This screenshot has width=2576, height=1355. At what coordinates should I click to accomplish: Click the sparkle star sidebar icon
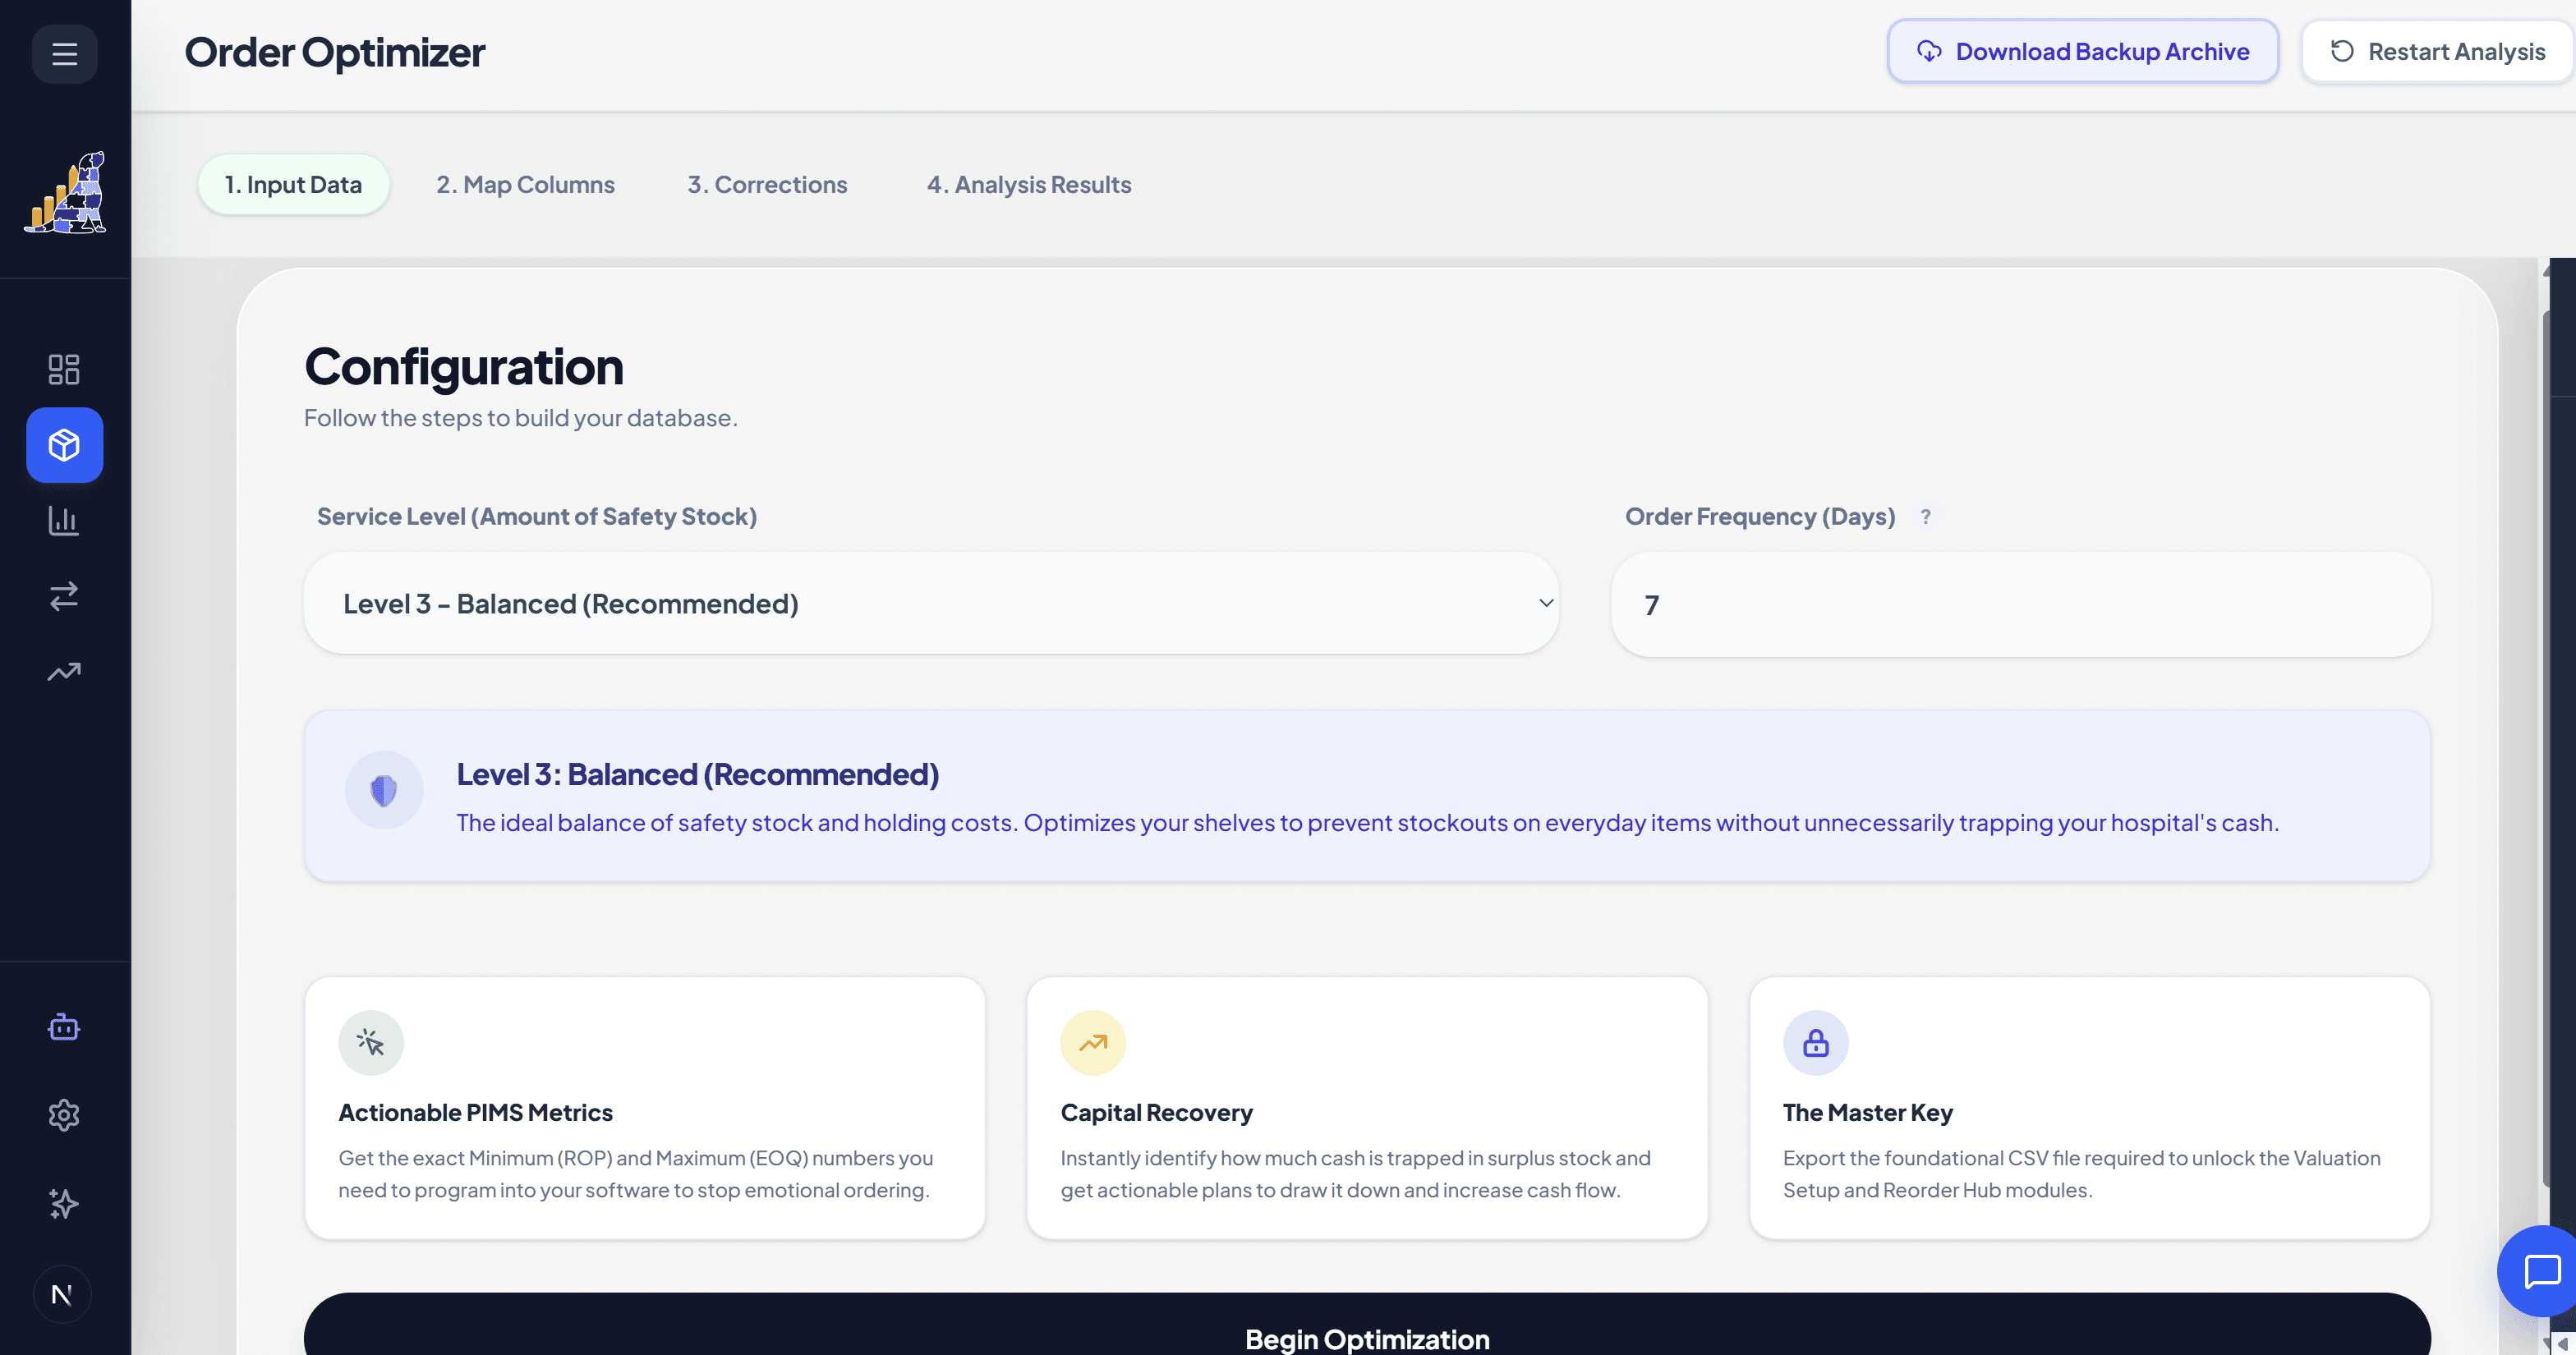tap(64, 1203)
